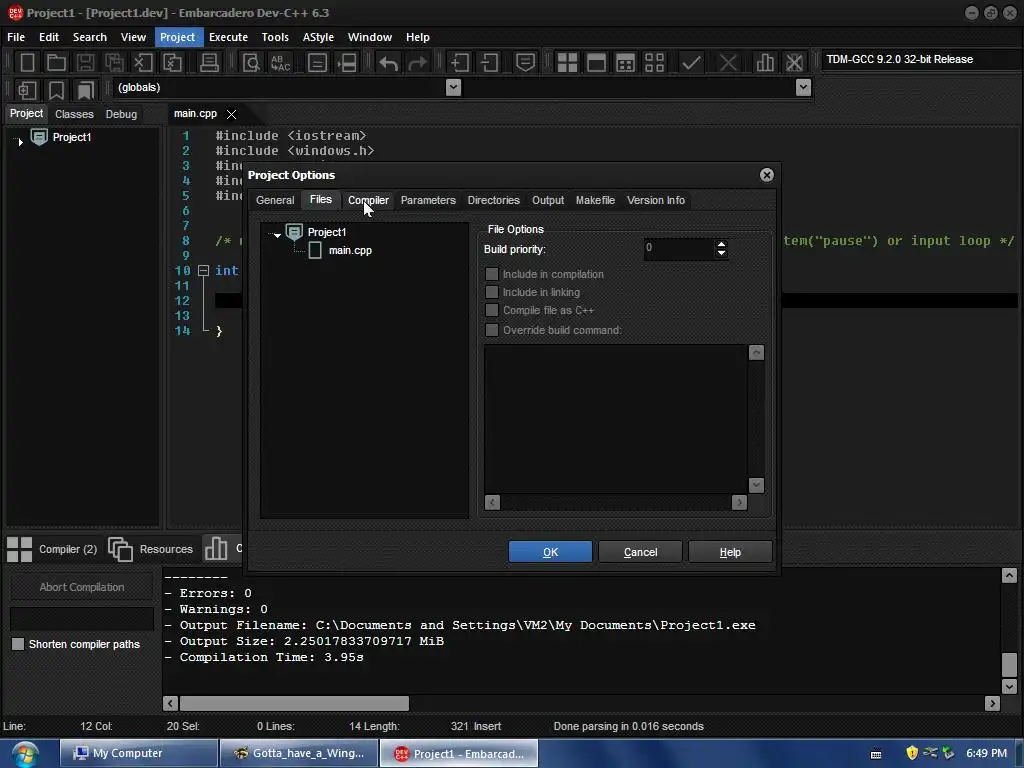This screenshot has width=1024, height=768.
Task: Close the main.cpp editor tab
Action: click(x=231, y=114)
